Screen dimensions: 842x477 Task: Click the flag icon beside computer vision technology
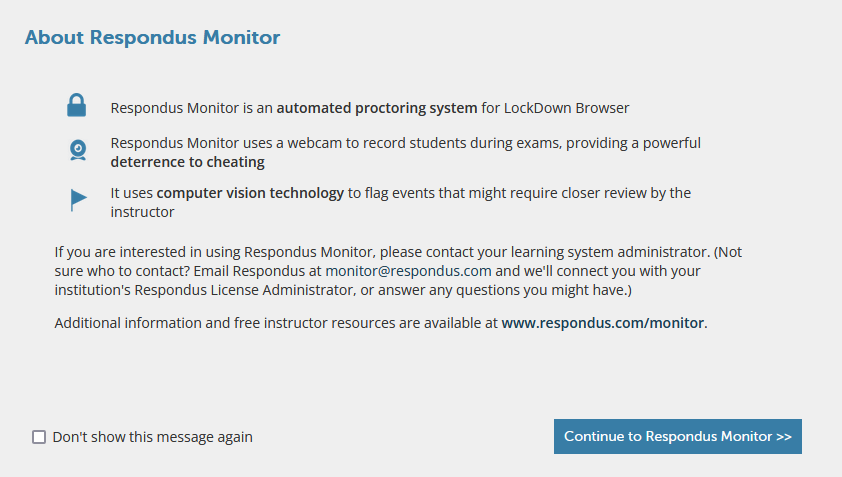78,200
